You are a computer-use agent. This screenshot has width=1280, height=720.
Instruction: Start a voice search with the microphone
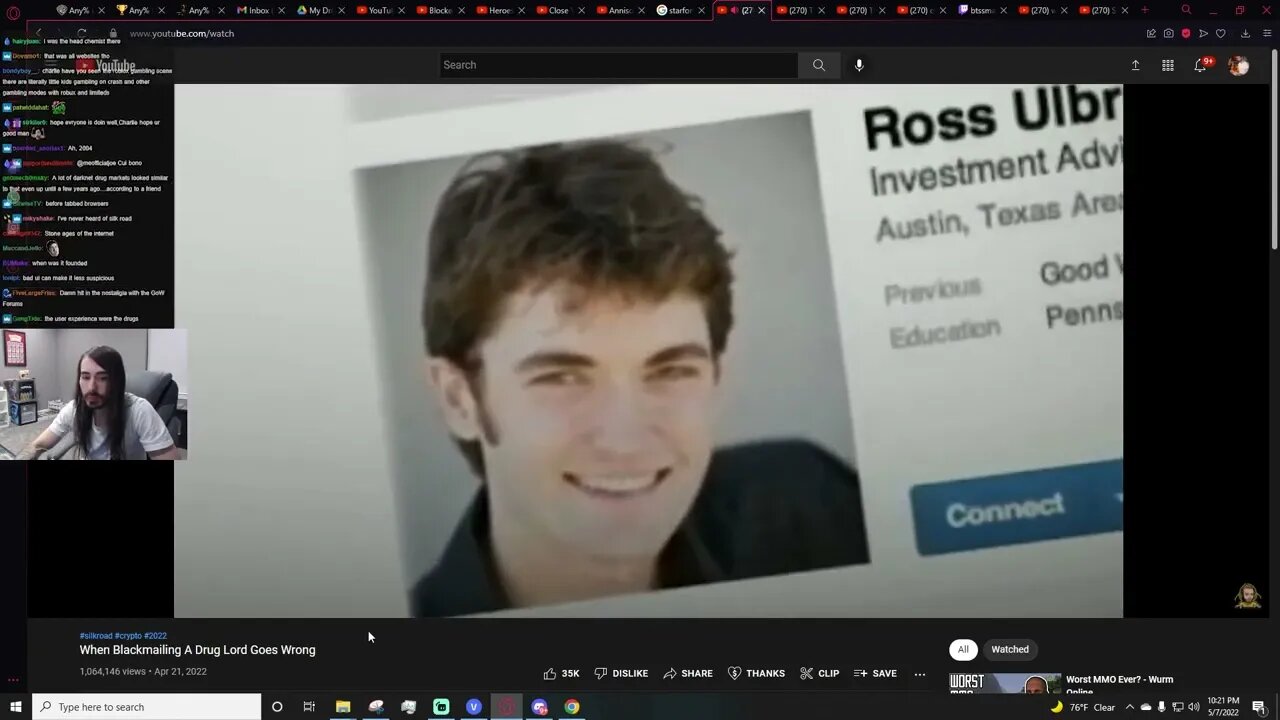point(859,65)
